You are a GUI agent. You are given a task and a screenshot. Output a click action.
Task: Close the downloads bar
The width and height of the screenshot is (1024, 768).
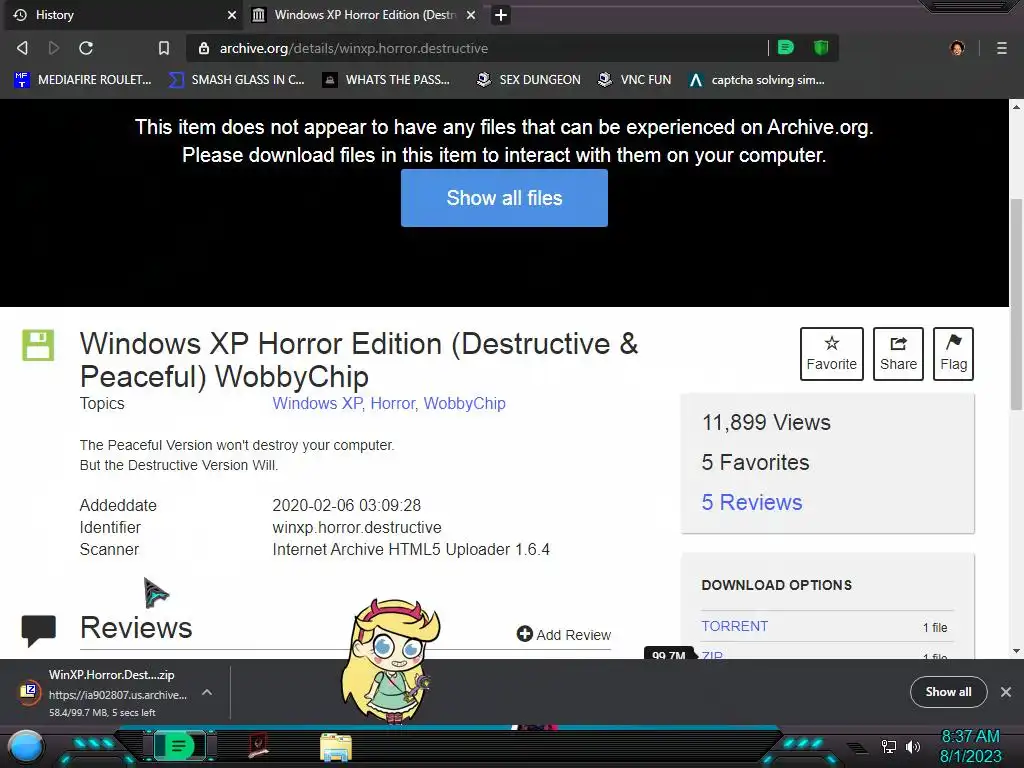click(x=1006, y=692)
